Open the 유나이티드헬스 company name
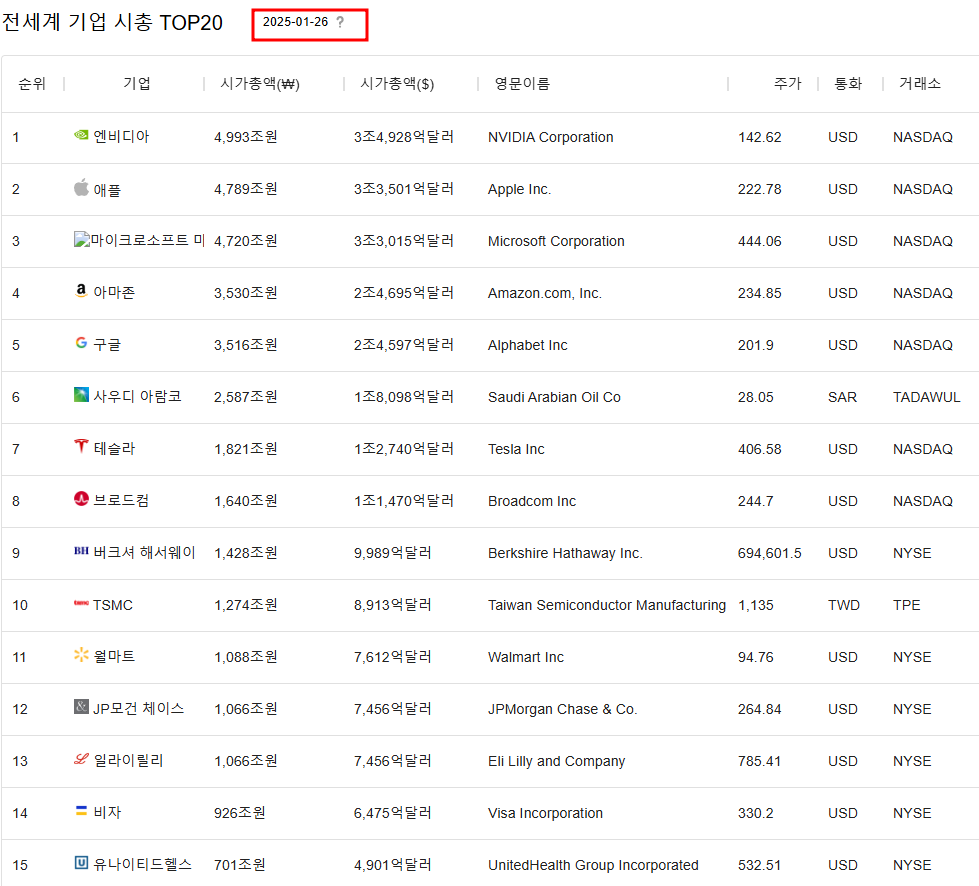The image size is (979, 886). tap(142, 864)
